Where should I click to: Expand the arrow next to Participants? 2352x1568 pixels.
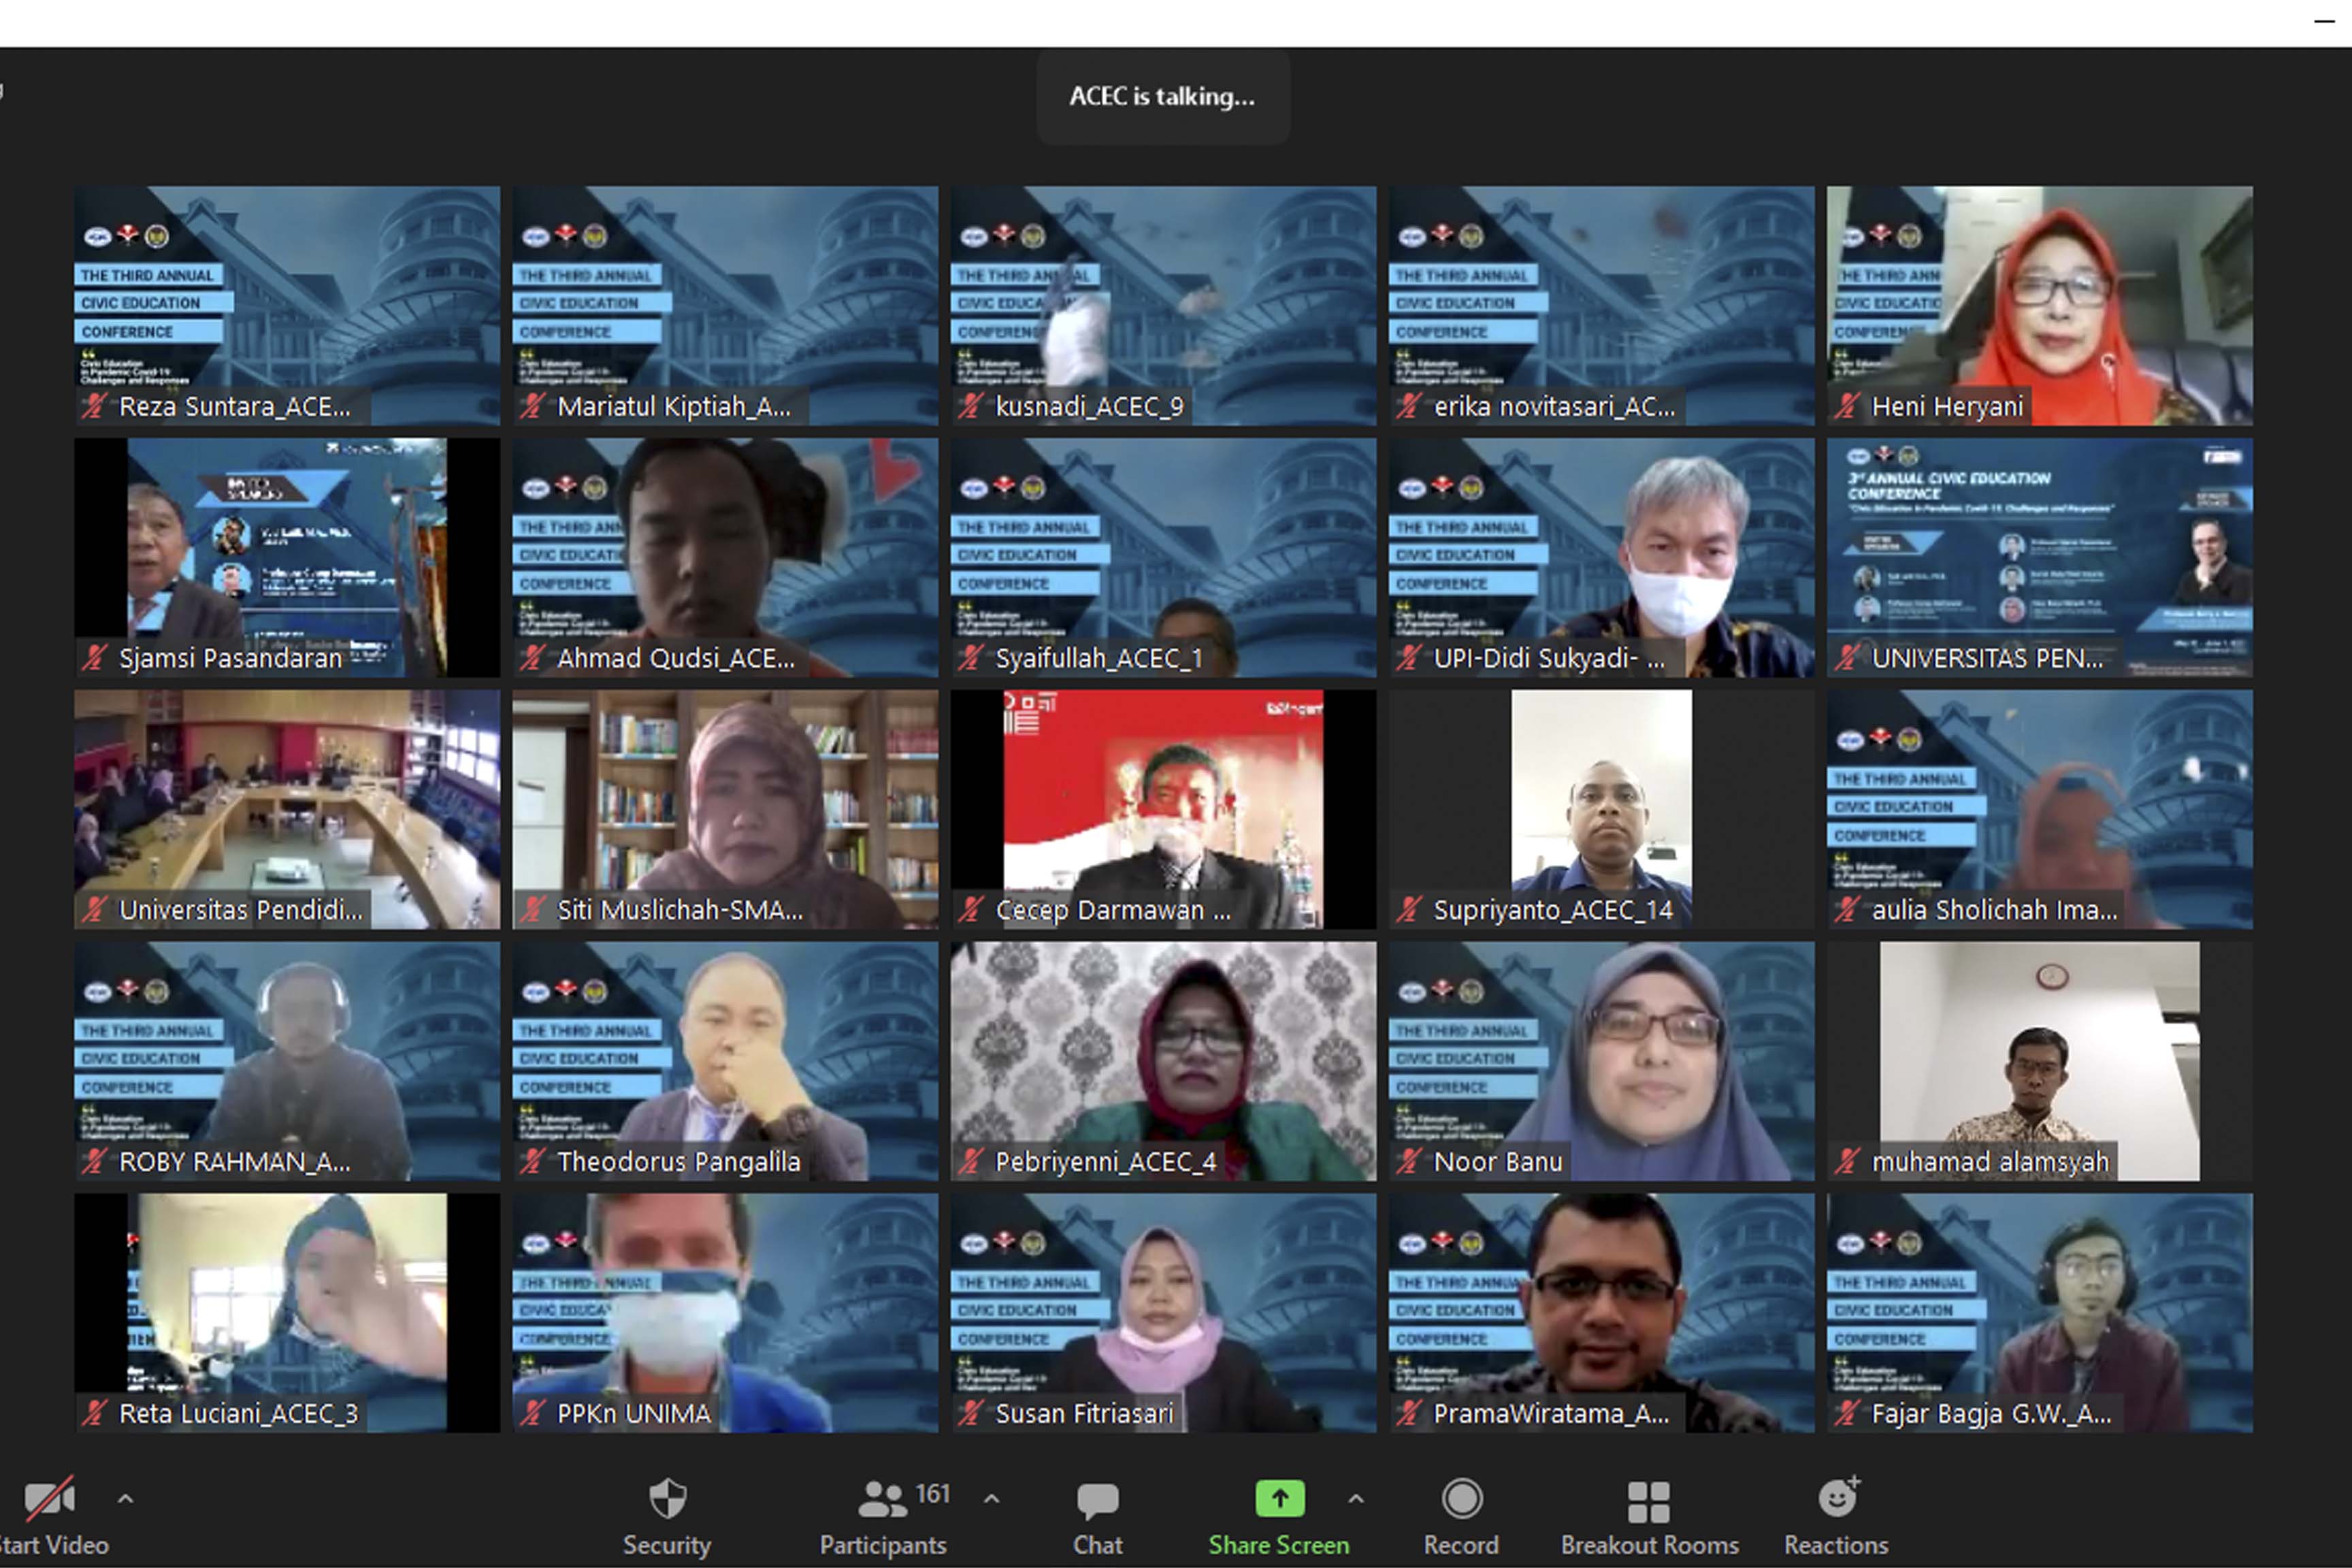991,1499
